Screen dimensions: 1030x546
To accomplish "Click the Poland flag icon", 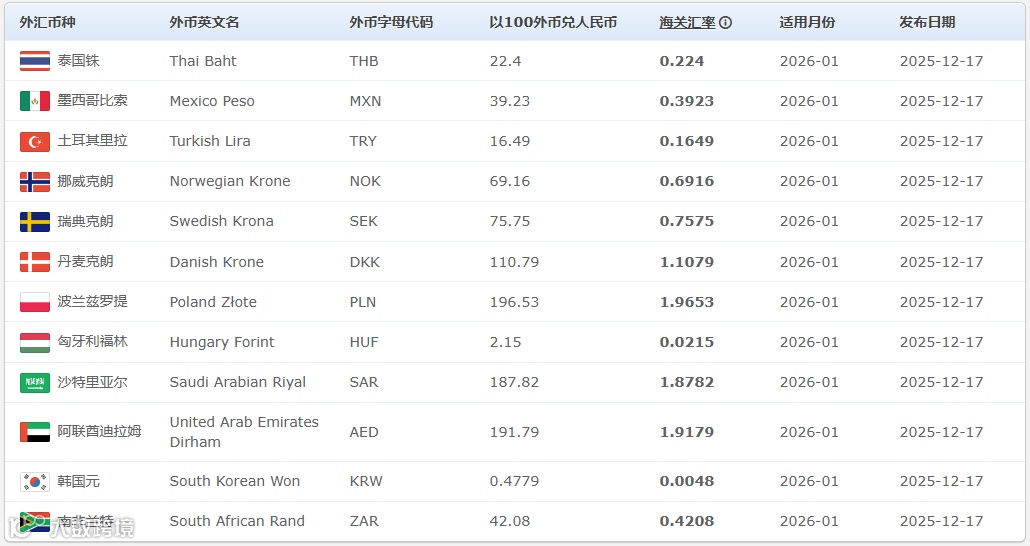I will [x=35, y=302].
